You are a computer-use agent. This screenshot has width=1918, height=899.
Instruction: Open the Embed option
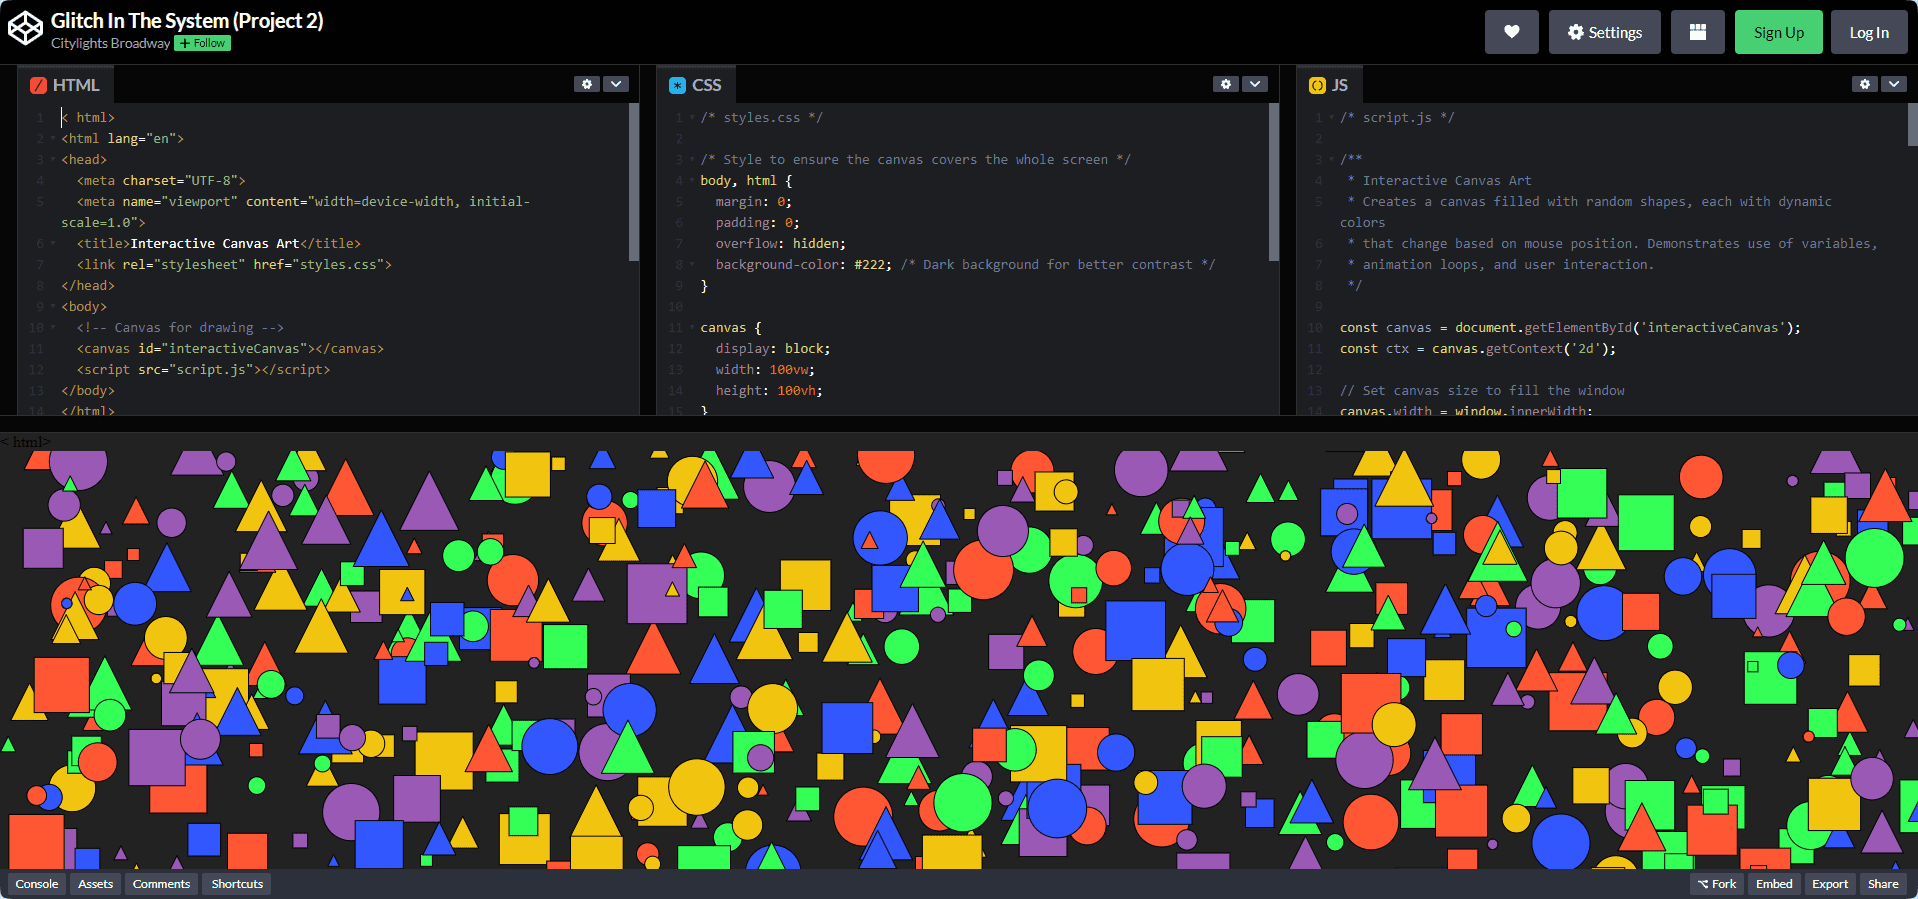(1774, 884)
